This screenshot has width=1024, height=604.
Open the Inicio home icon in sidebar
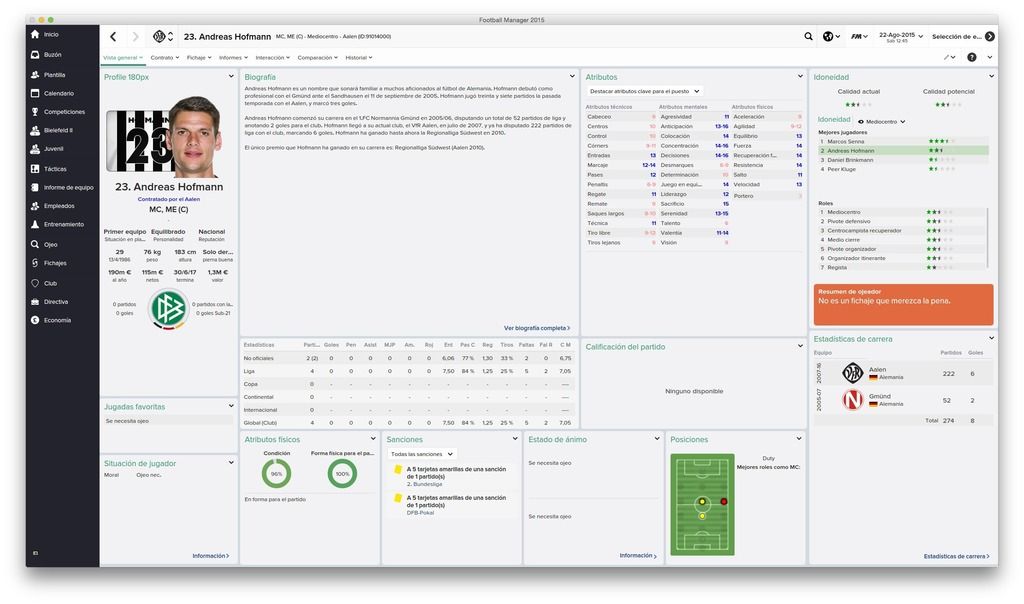[x=35, y=34]
